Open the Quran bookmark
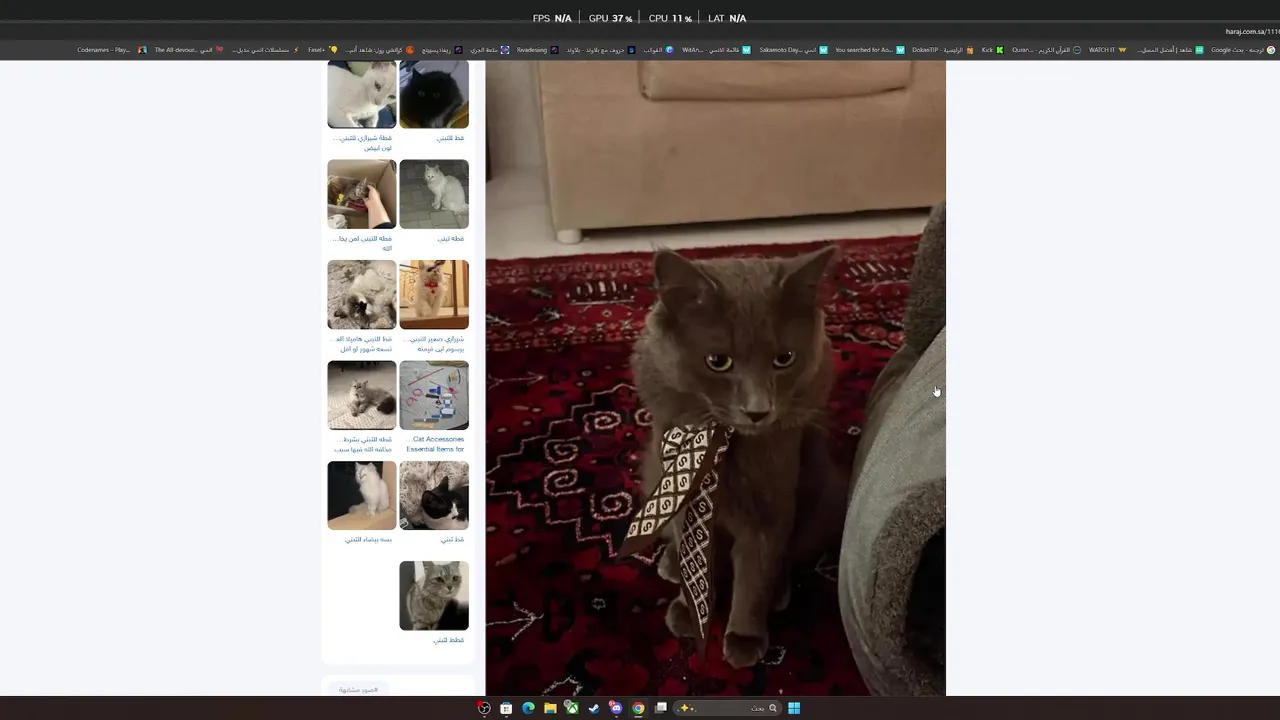 click(x=1046, y=50)
